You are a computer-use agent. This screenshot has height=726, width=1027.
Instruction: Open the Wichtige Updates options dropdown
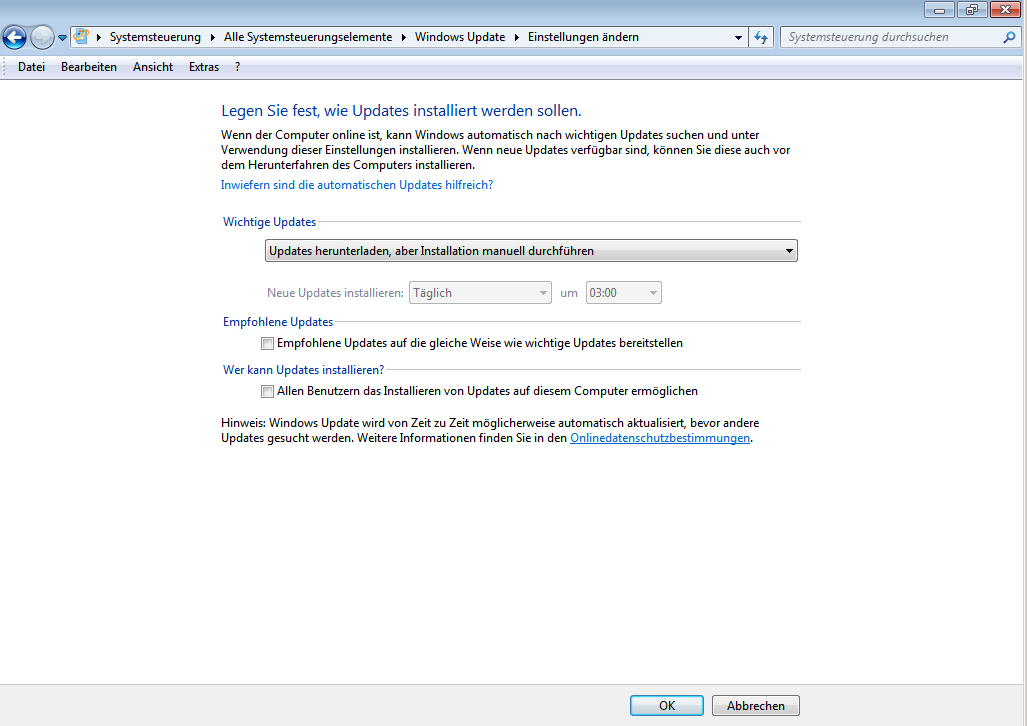(531, 251)
